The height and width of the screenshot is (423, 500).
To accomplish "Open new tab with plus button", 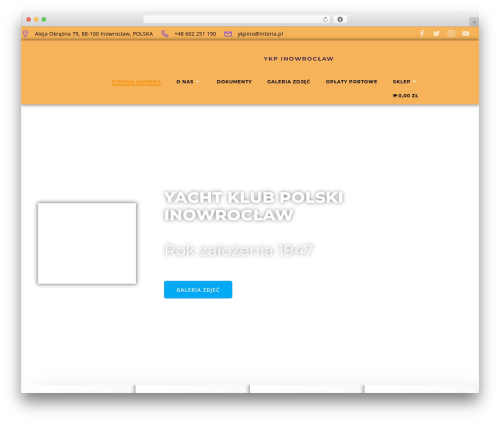I will click(474, 22).
